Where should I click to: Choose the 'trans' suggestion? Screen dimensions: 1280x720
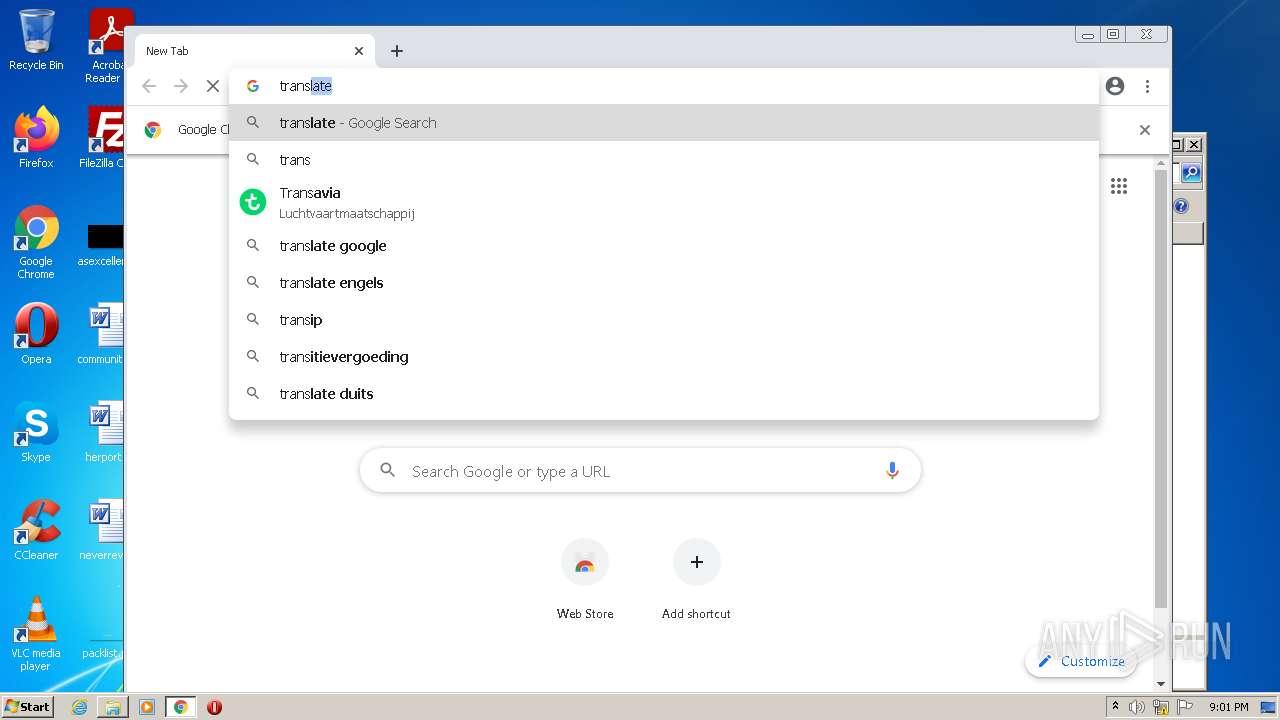click(x=664, y=160)
